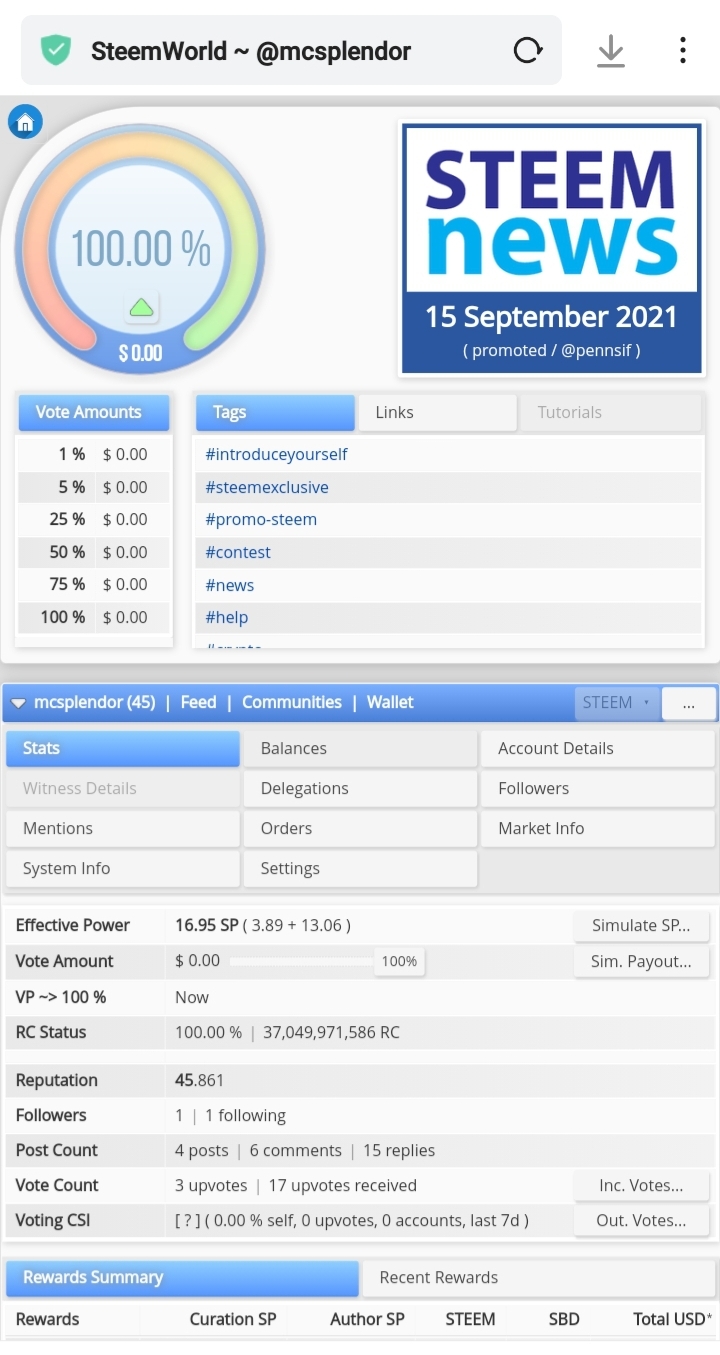Tap the address bar SteemWorld title

[251, 51]
